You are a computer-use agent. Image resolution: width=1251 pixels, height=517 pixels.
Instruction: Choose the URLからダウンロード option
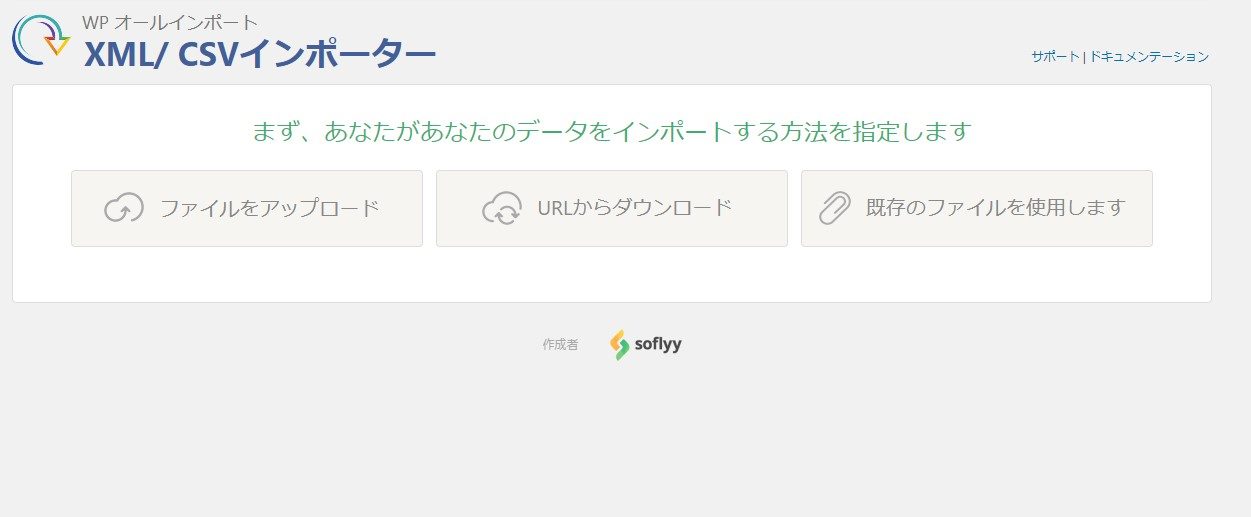coord(612,208)
